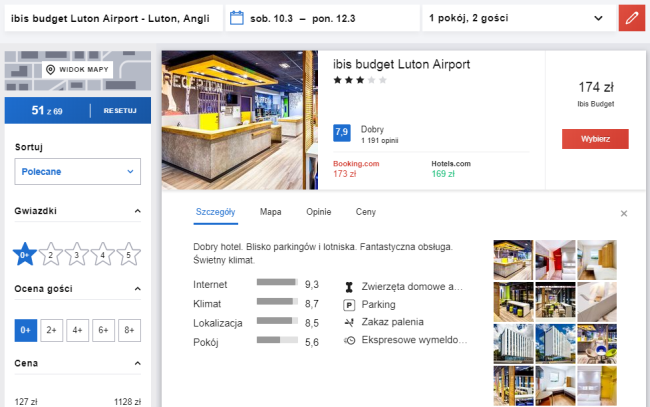Open the rooms and guests dropdown
The image size is (650, 407).
click(519, 18)
